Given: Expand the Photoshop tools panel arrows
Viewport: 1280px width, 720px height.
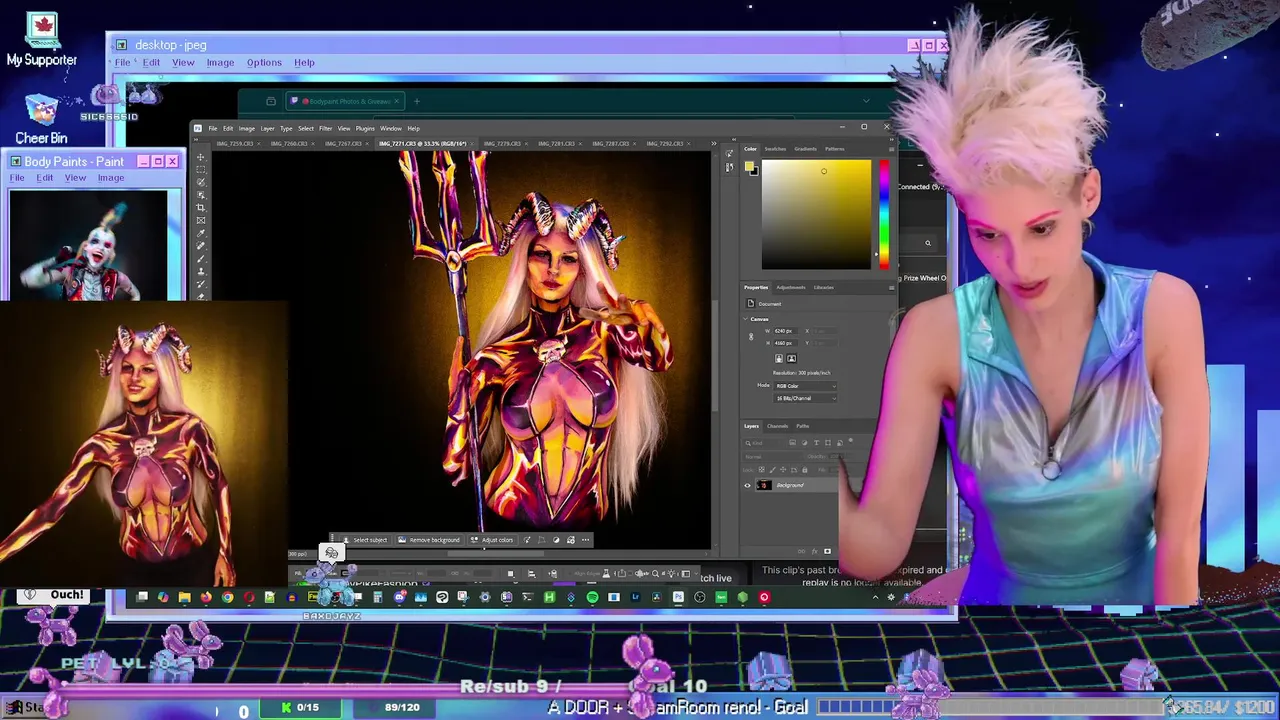Looking at the screenshot, I should 196,139.
